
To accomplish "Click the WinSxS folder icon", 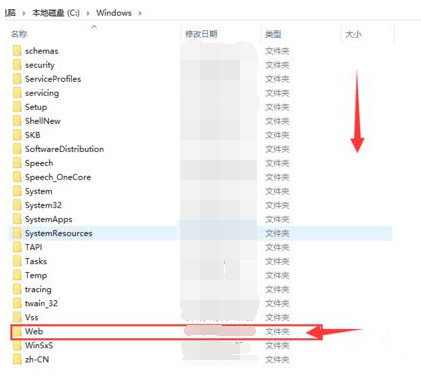I will [17, 345].
